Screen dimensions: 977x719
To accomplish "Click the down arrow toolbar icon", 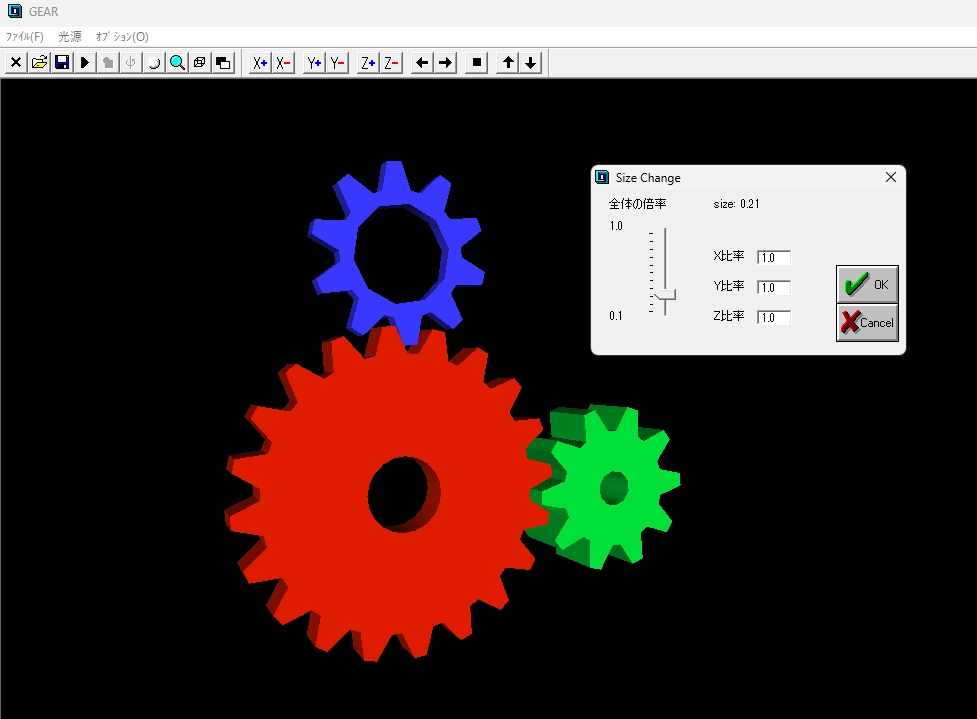I will pos(531,63).
